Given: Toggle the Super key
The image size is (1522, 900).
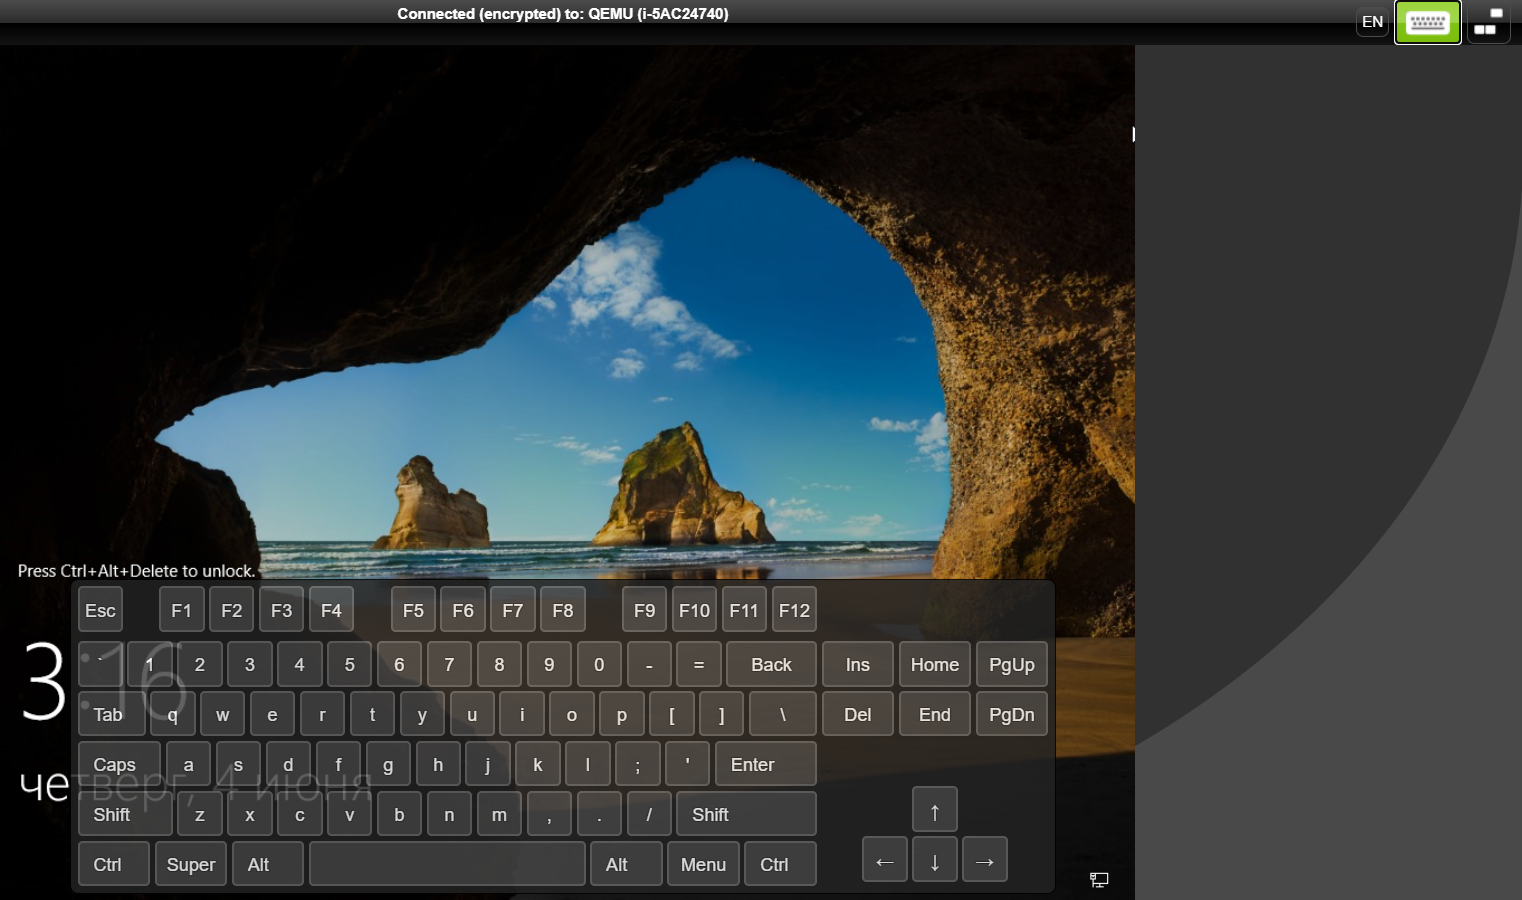Looking at the screenshot, I should pos(190,864).
